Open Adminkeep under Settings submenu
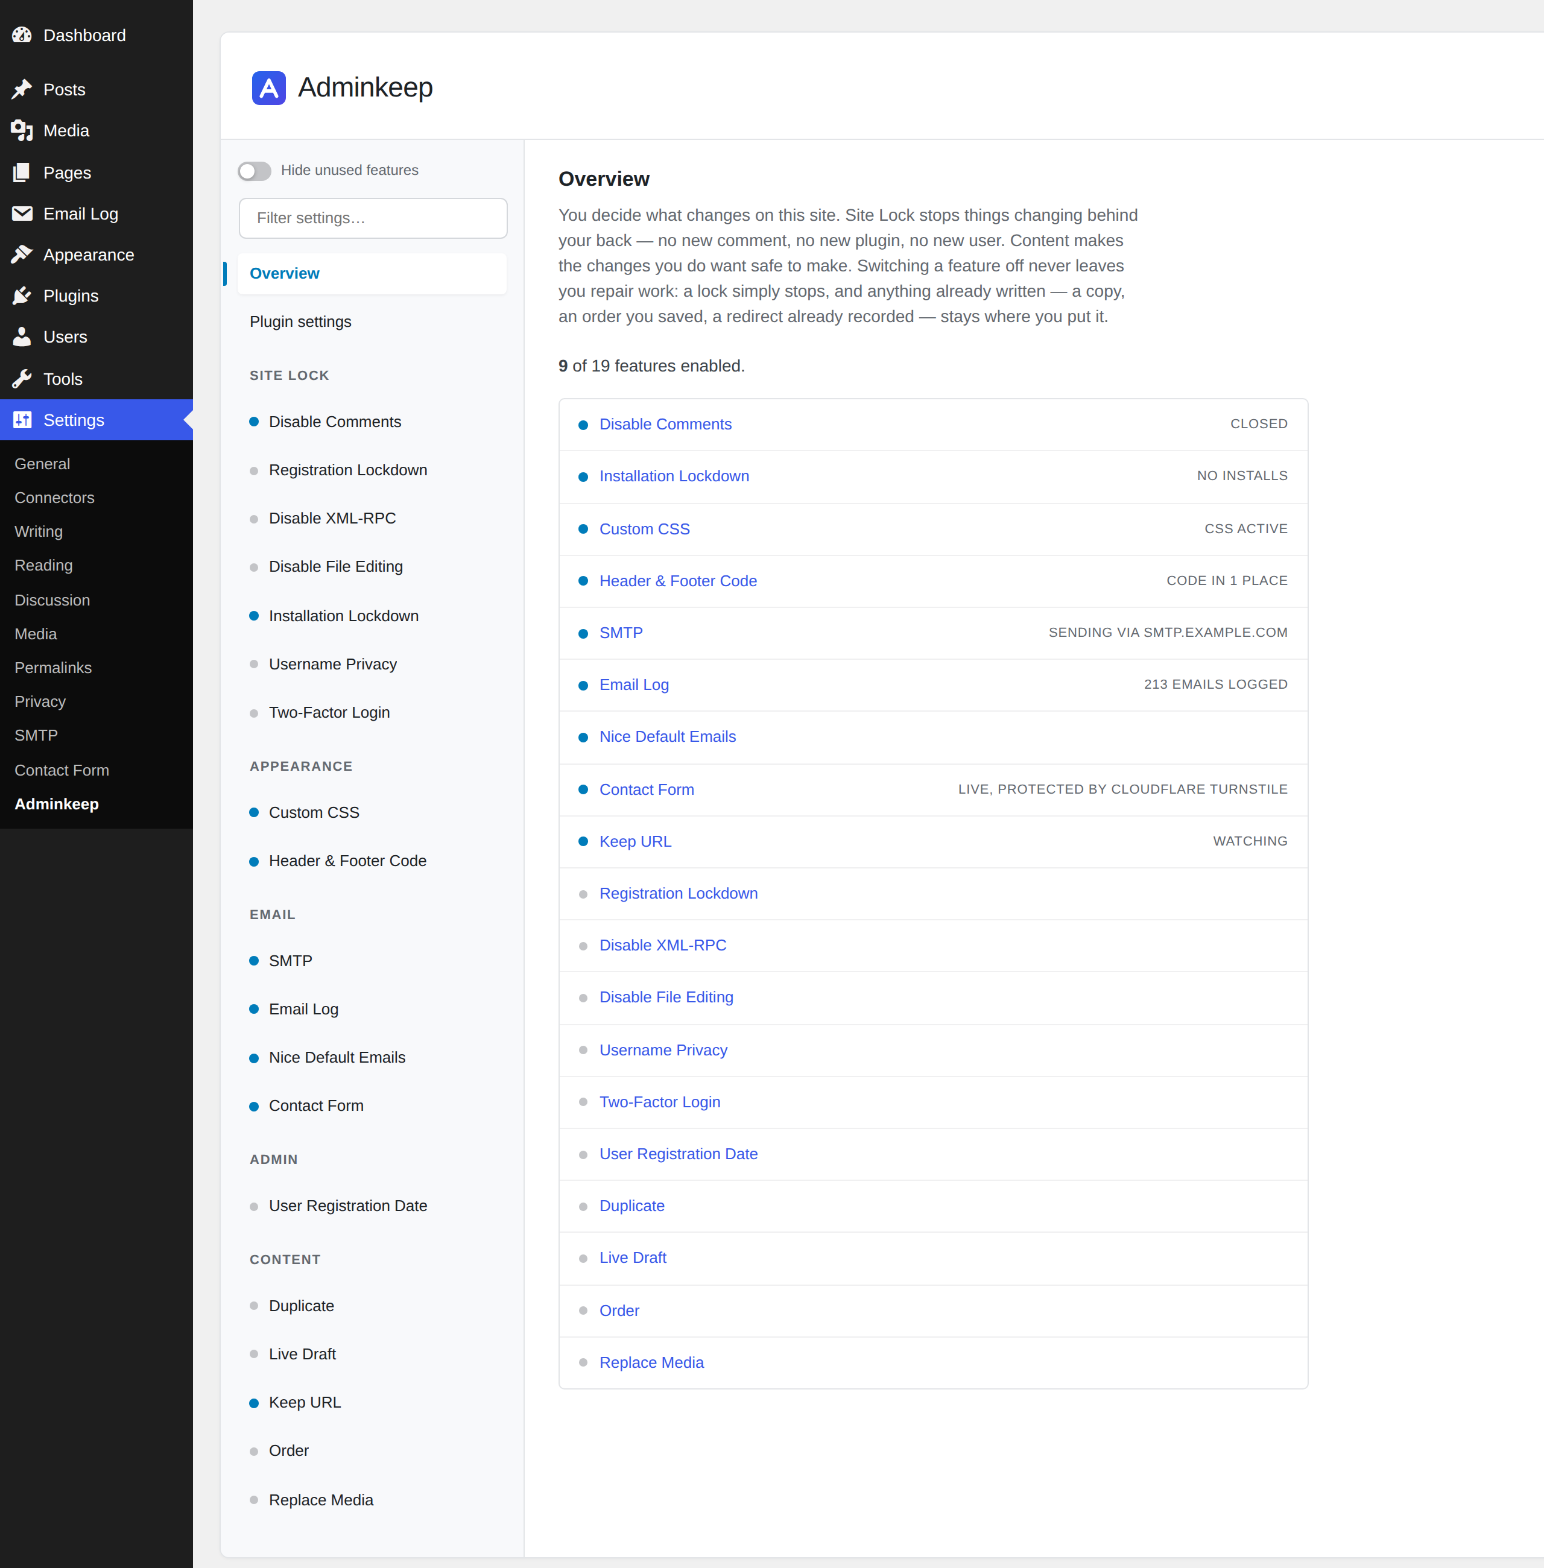Screen dimensions: 1544x1568 pyautogui.click(x=56, y=804)
